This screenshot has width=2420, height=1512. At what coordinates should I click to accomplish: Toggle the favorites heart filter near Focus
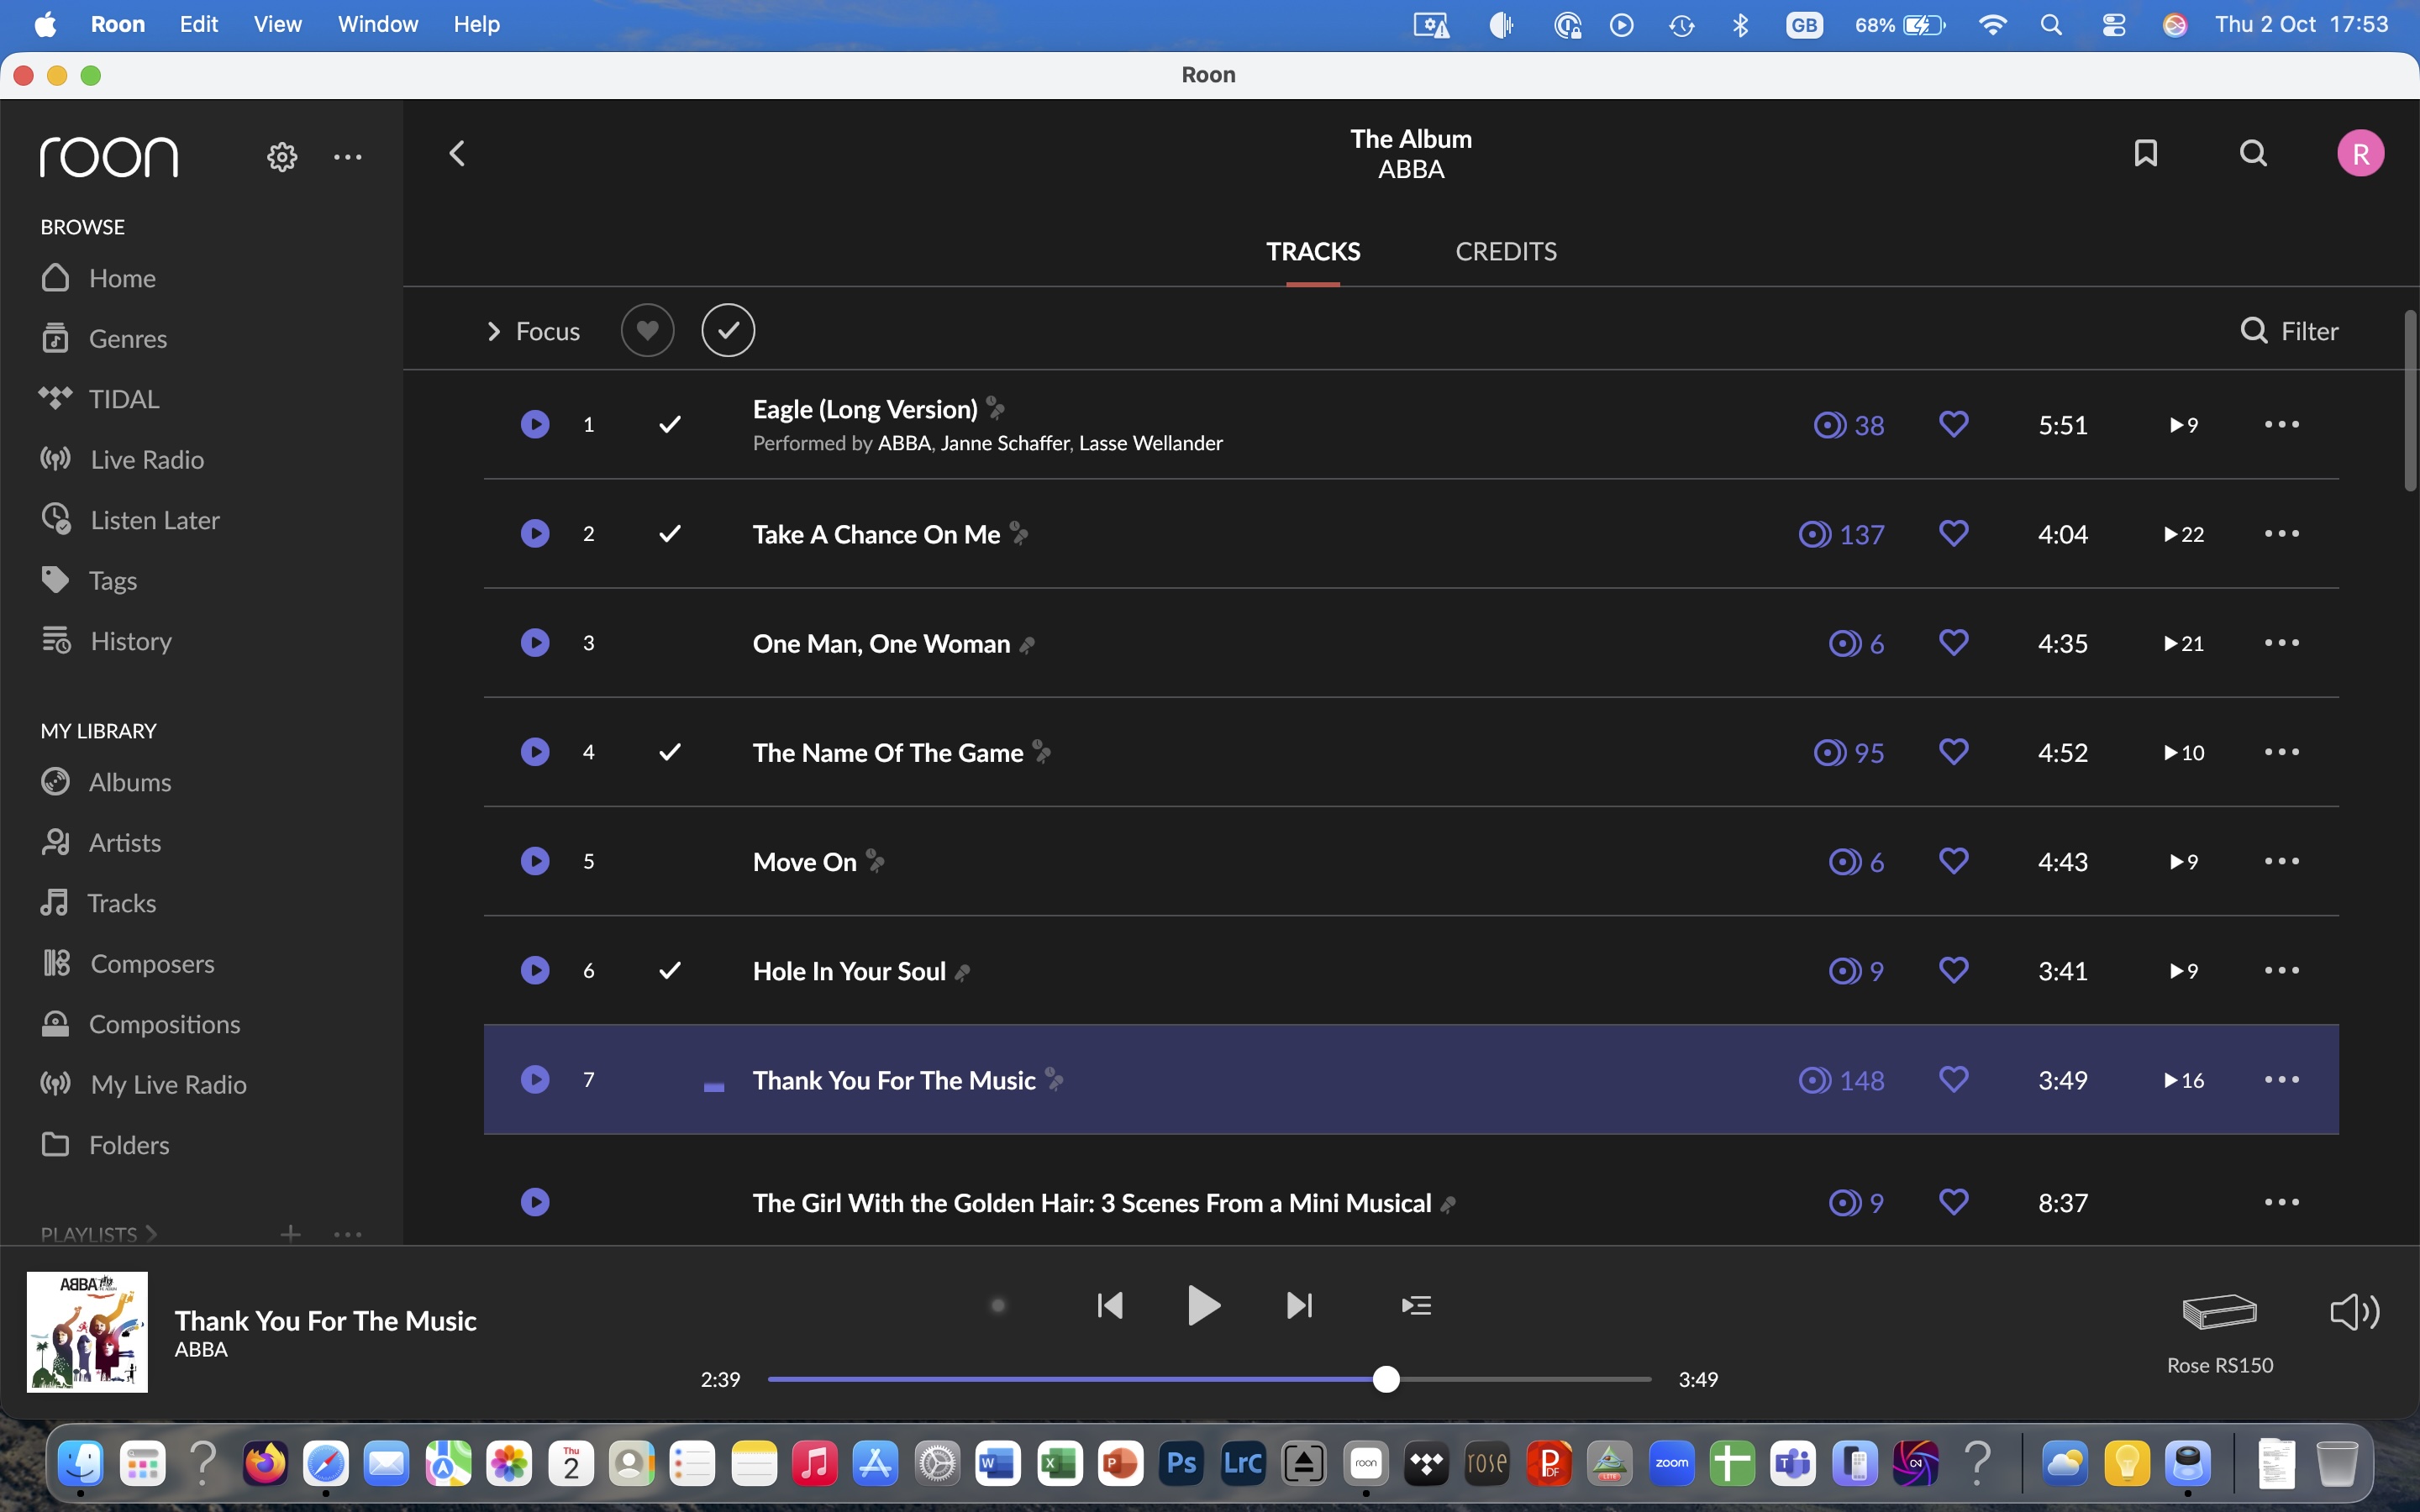pos(647,330)
